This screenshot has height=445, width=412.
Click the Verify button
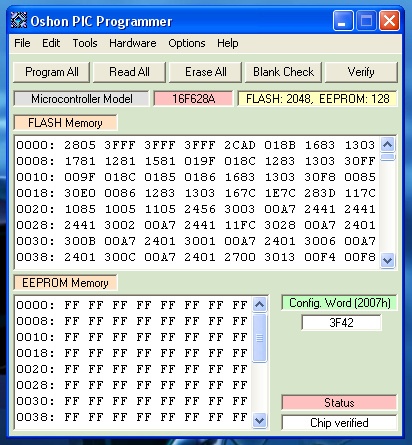tap(361, 72)
